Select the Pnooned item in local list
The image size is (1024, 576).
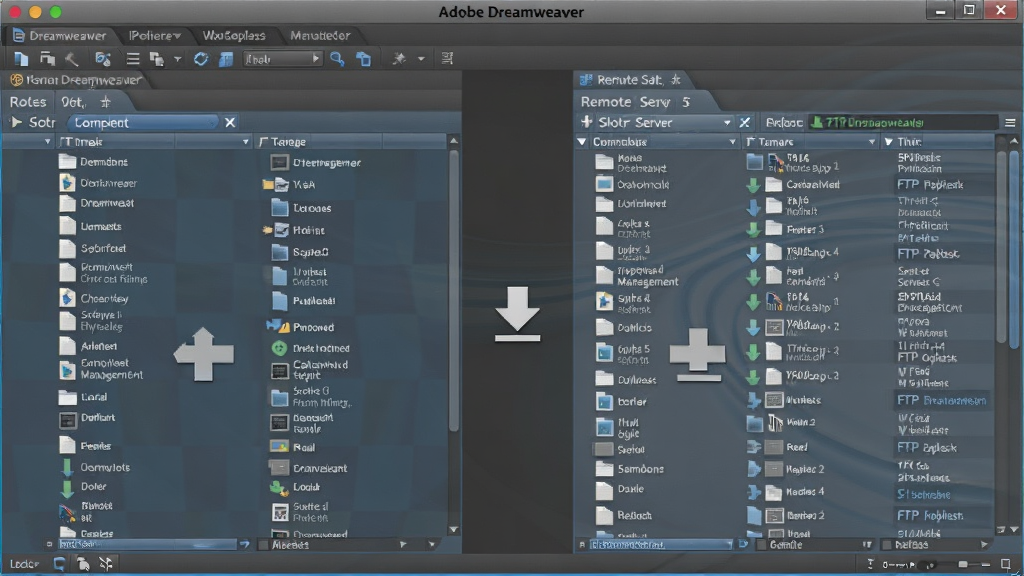(301, 327)
